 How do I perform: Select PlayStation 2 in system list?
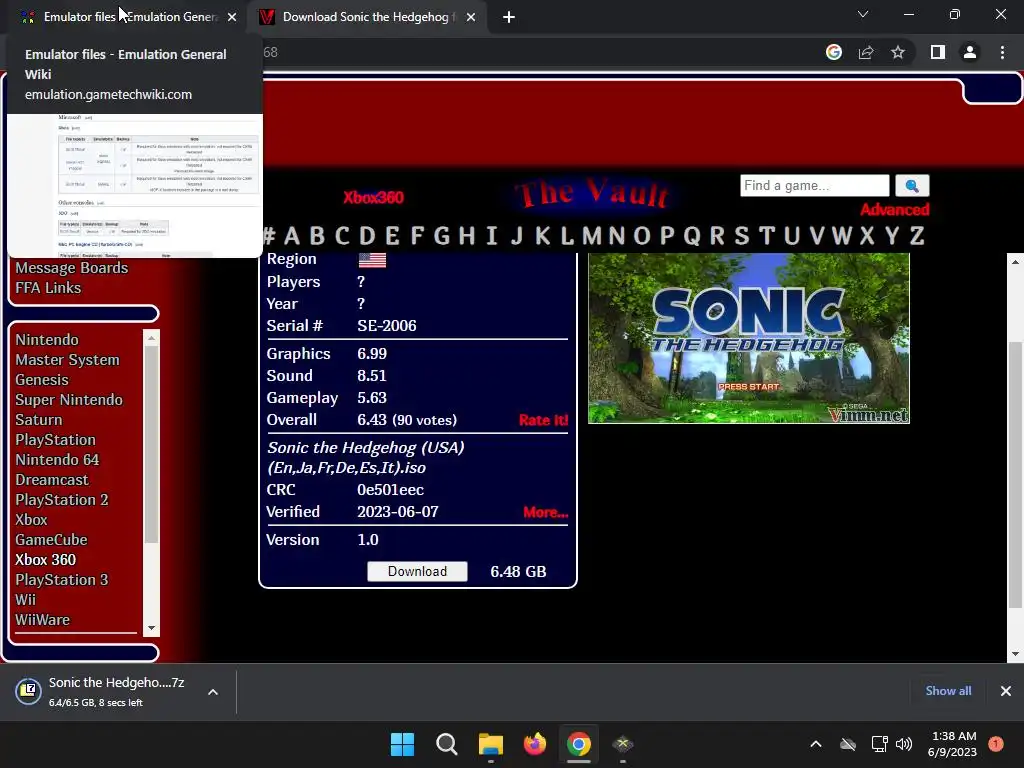[62, 500]
